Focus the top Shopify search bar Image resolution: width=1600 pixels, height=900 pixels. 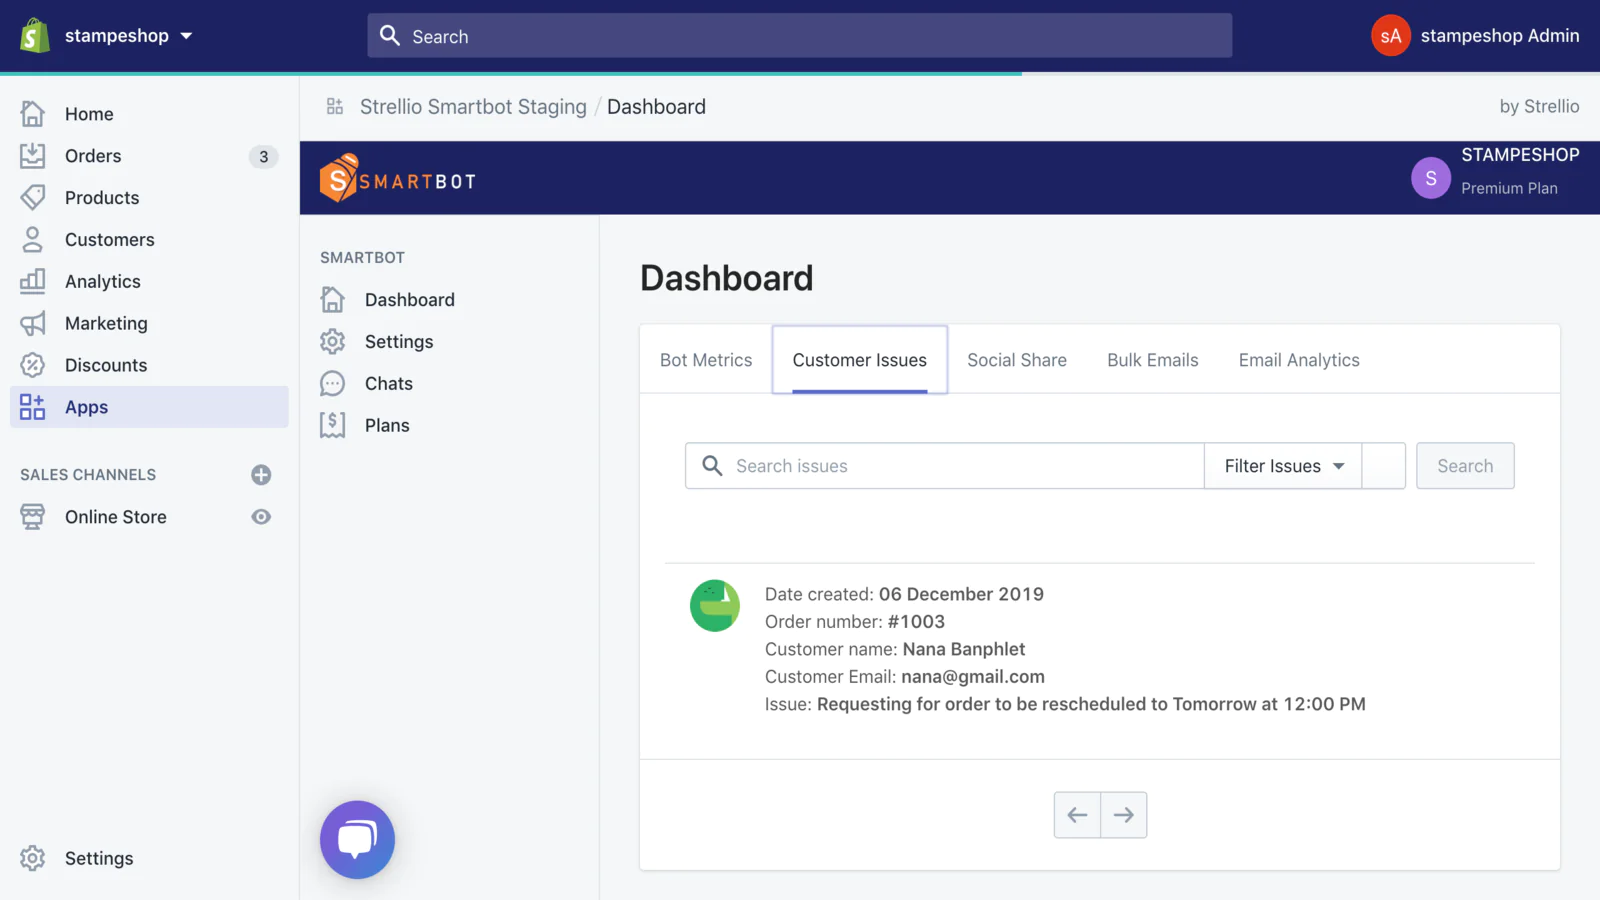pos(800,36)
